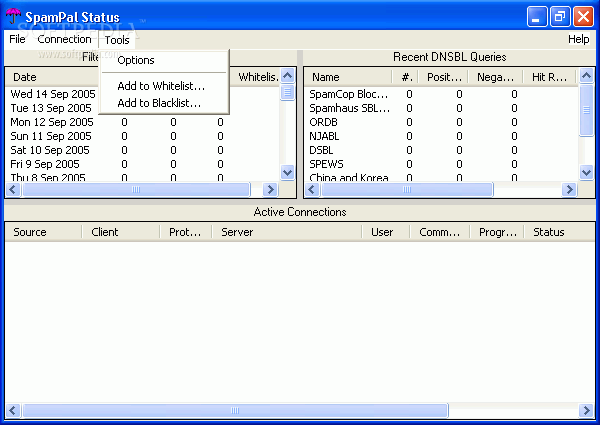600x425 pixels.
Task: Minimize the SpamPal Status window
Action: pos(536,16)
